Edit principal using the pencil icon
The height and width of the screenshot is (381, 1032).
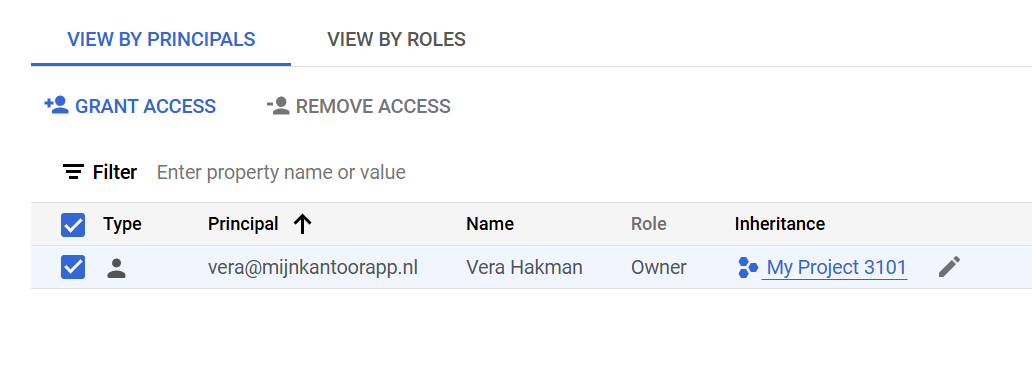(x=949, y=267)
